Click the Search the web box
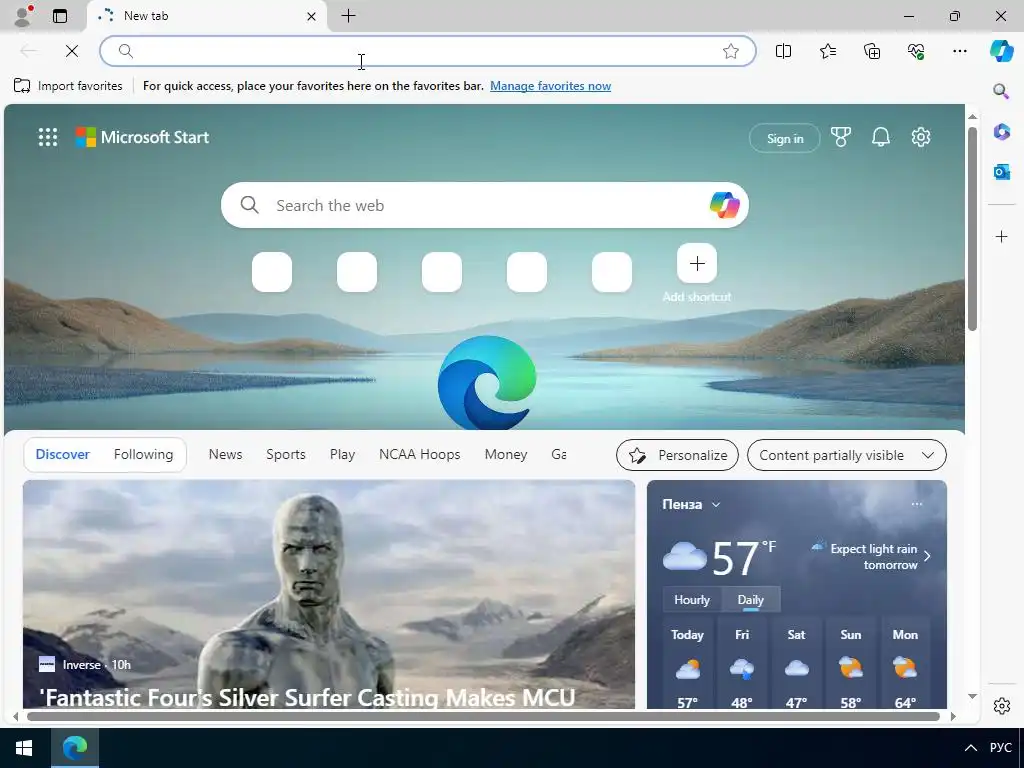Screen dimensions: 1024x768 coord(485,205)
